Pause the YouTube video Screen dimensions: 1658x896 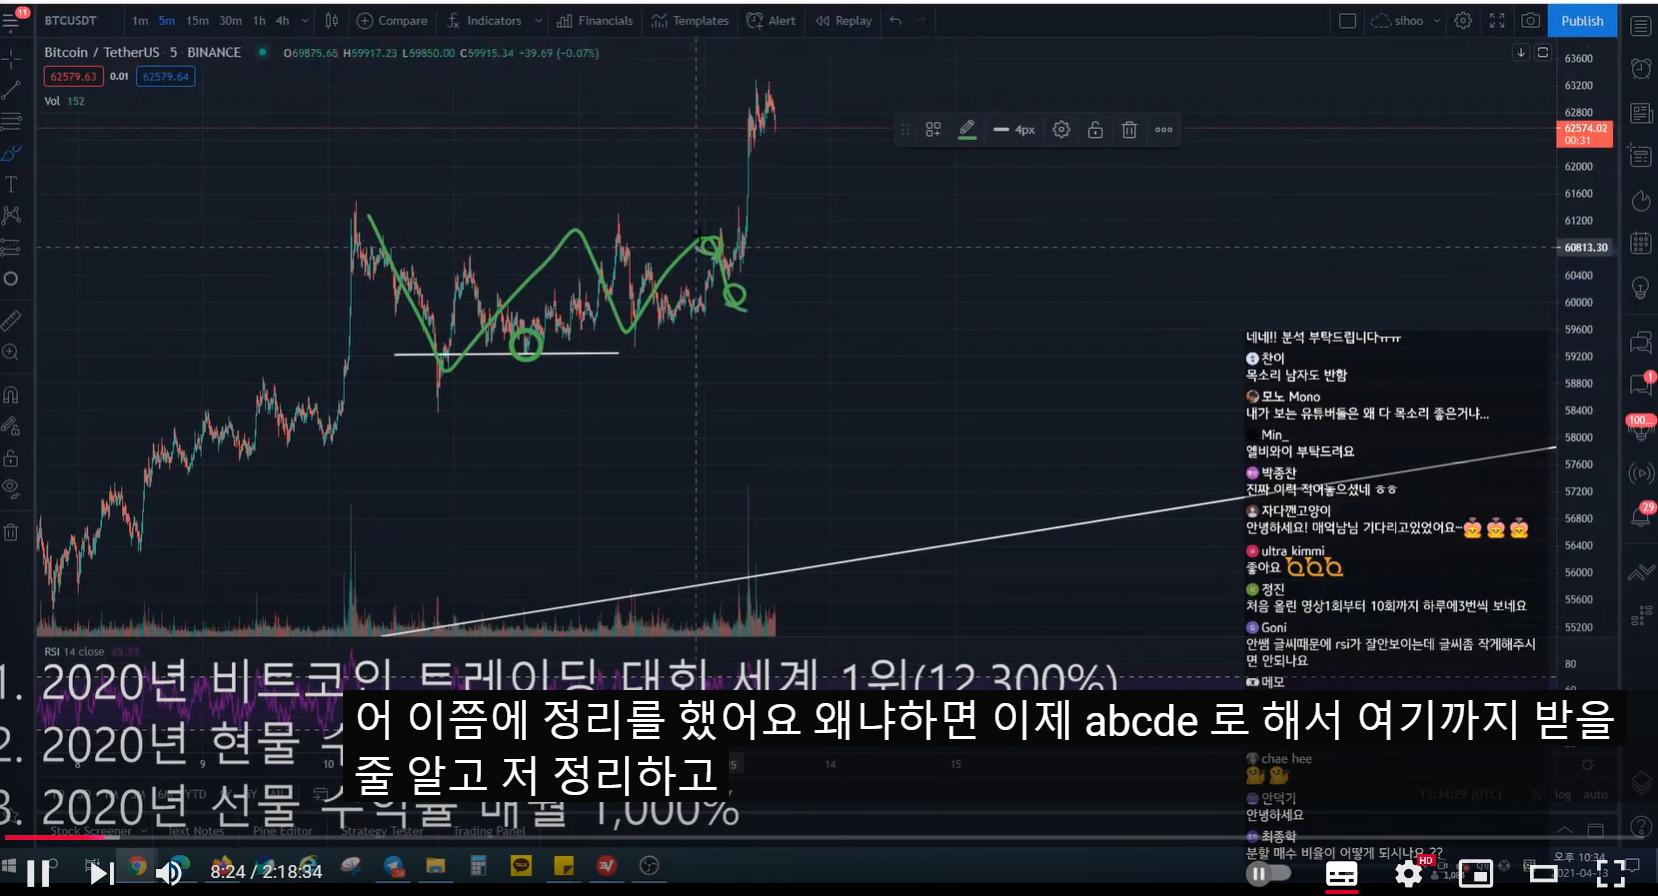tap(38, 872)
